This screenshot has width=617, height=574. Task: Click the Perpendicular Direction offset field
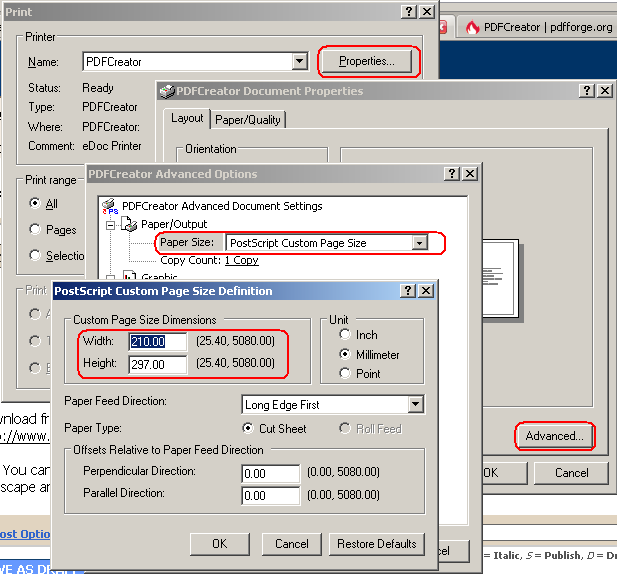coord(271,473)
